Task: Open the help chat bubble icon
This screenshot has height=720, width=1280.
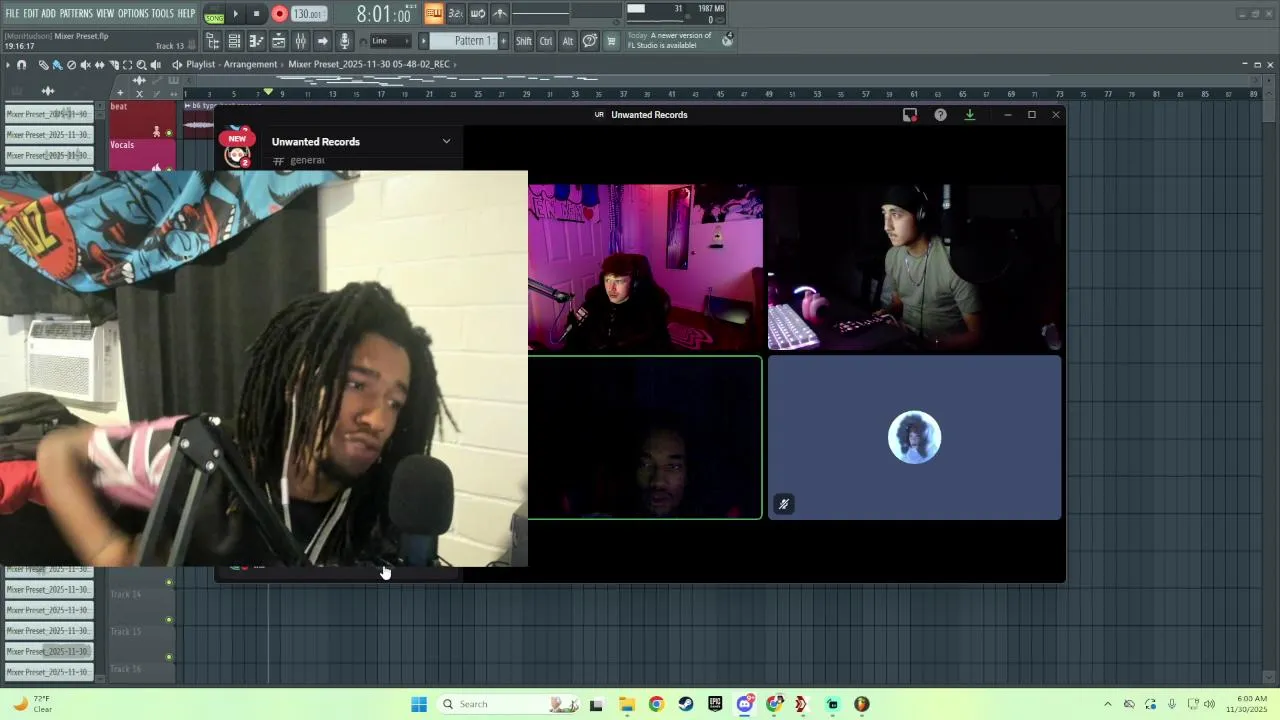Action: [x=590, y=41]
